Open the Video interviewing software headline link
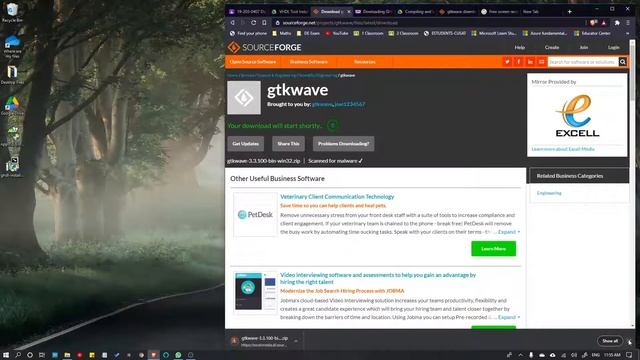 [378, 278]
